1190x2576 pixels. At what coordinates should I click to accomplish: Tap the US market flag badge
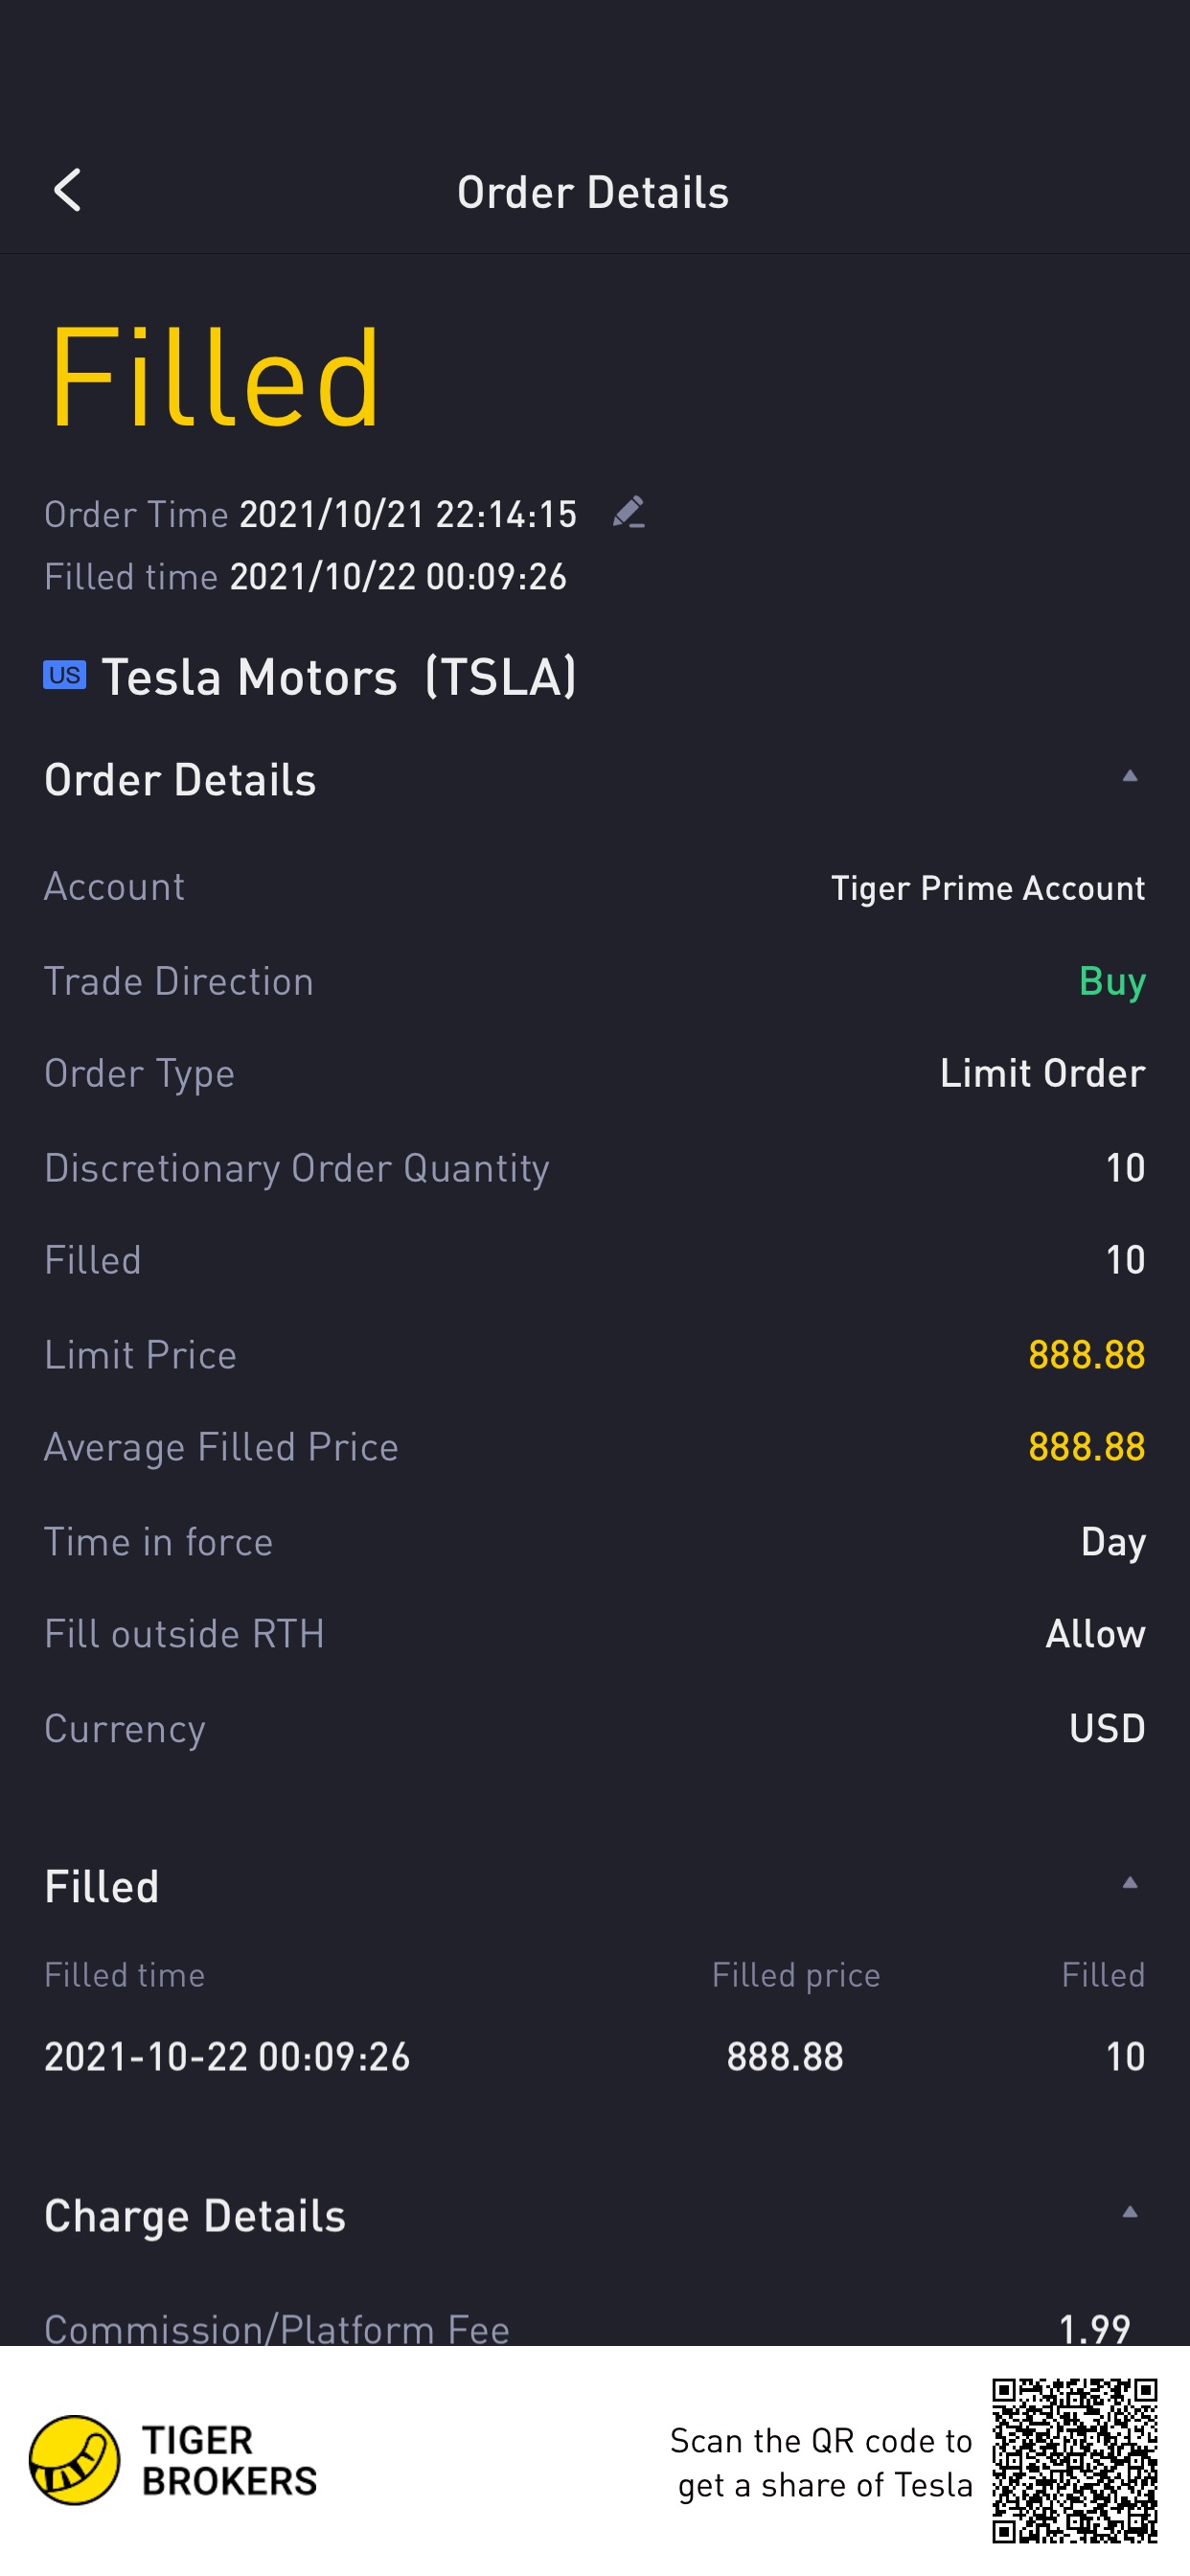(x=65, y=675)
